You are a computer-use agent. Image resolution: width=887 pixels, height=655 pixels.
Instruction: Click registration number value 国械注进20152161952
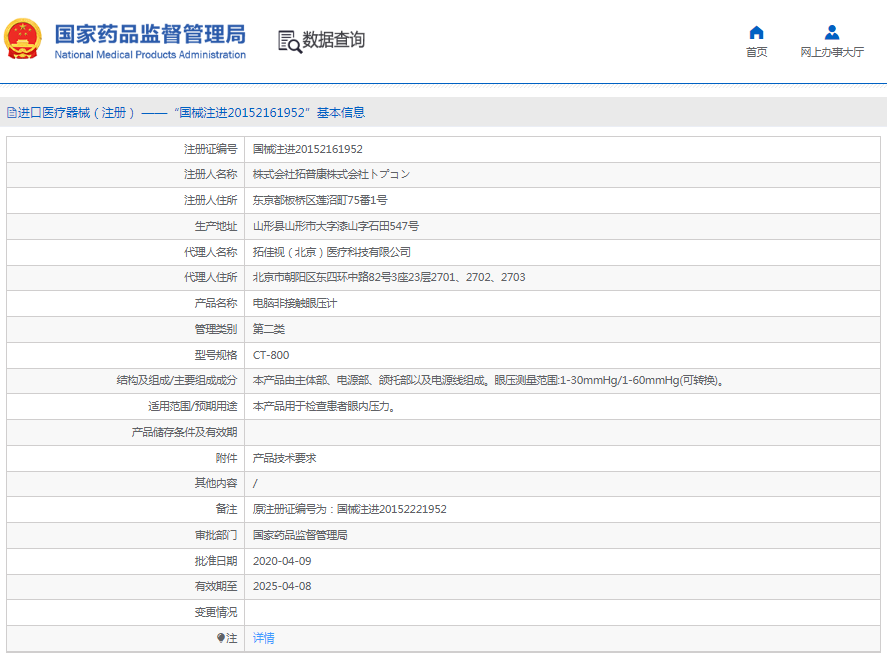(307, 149)
